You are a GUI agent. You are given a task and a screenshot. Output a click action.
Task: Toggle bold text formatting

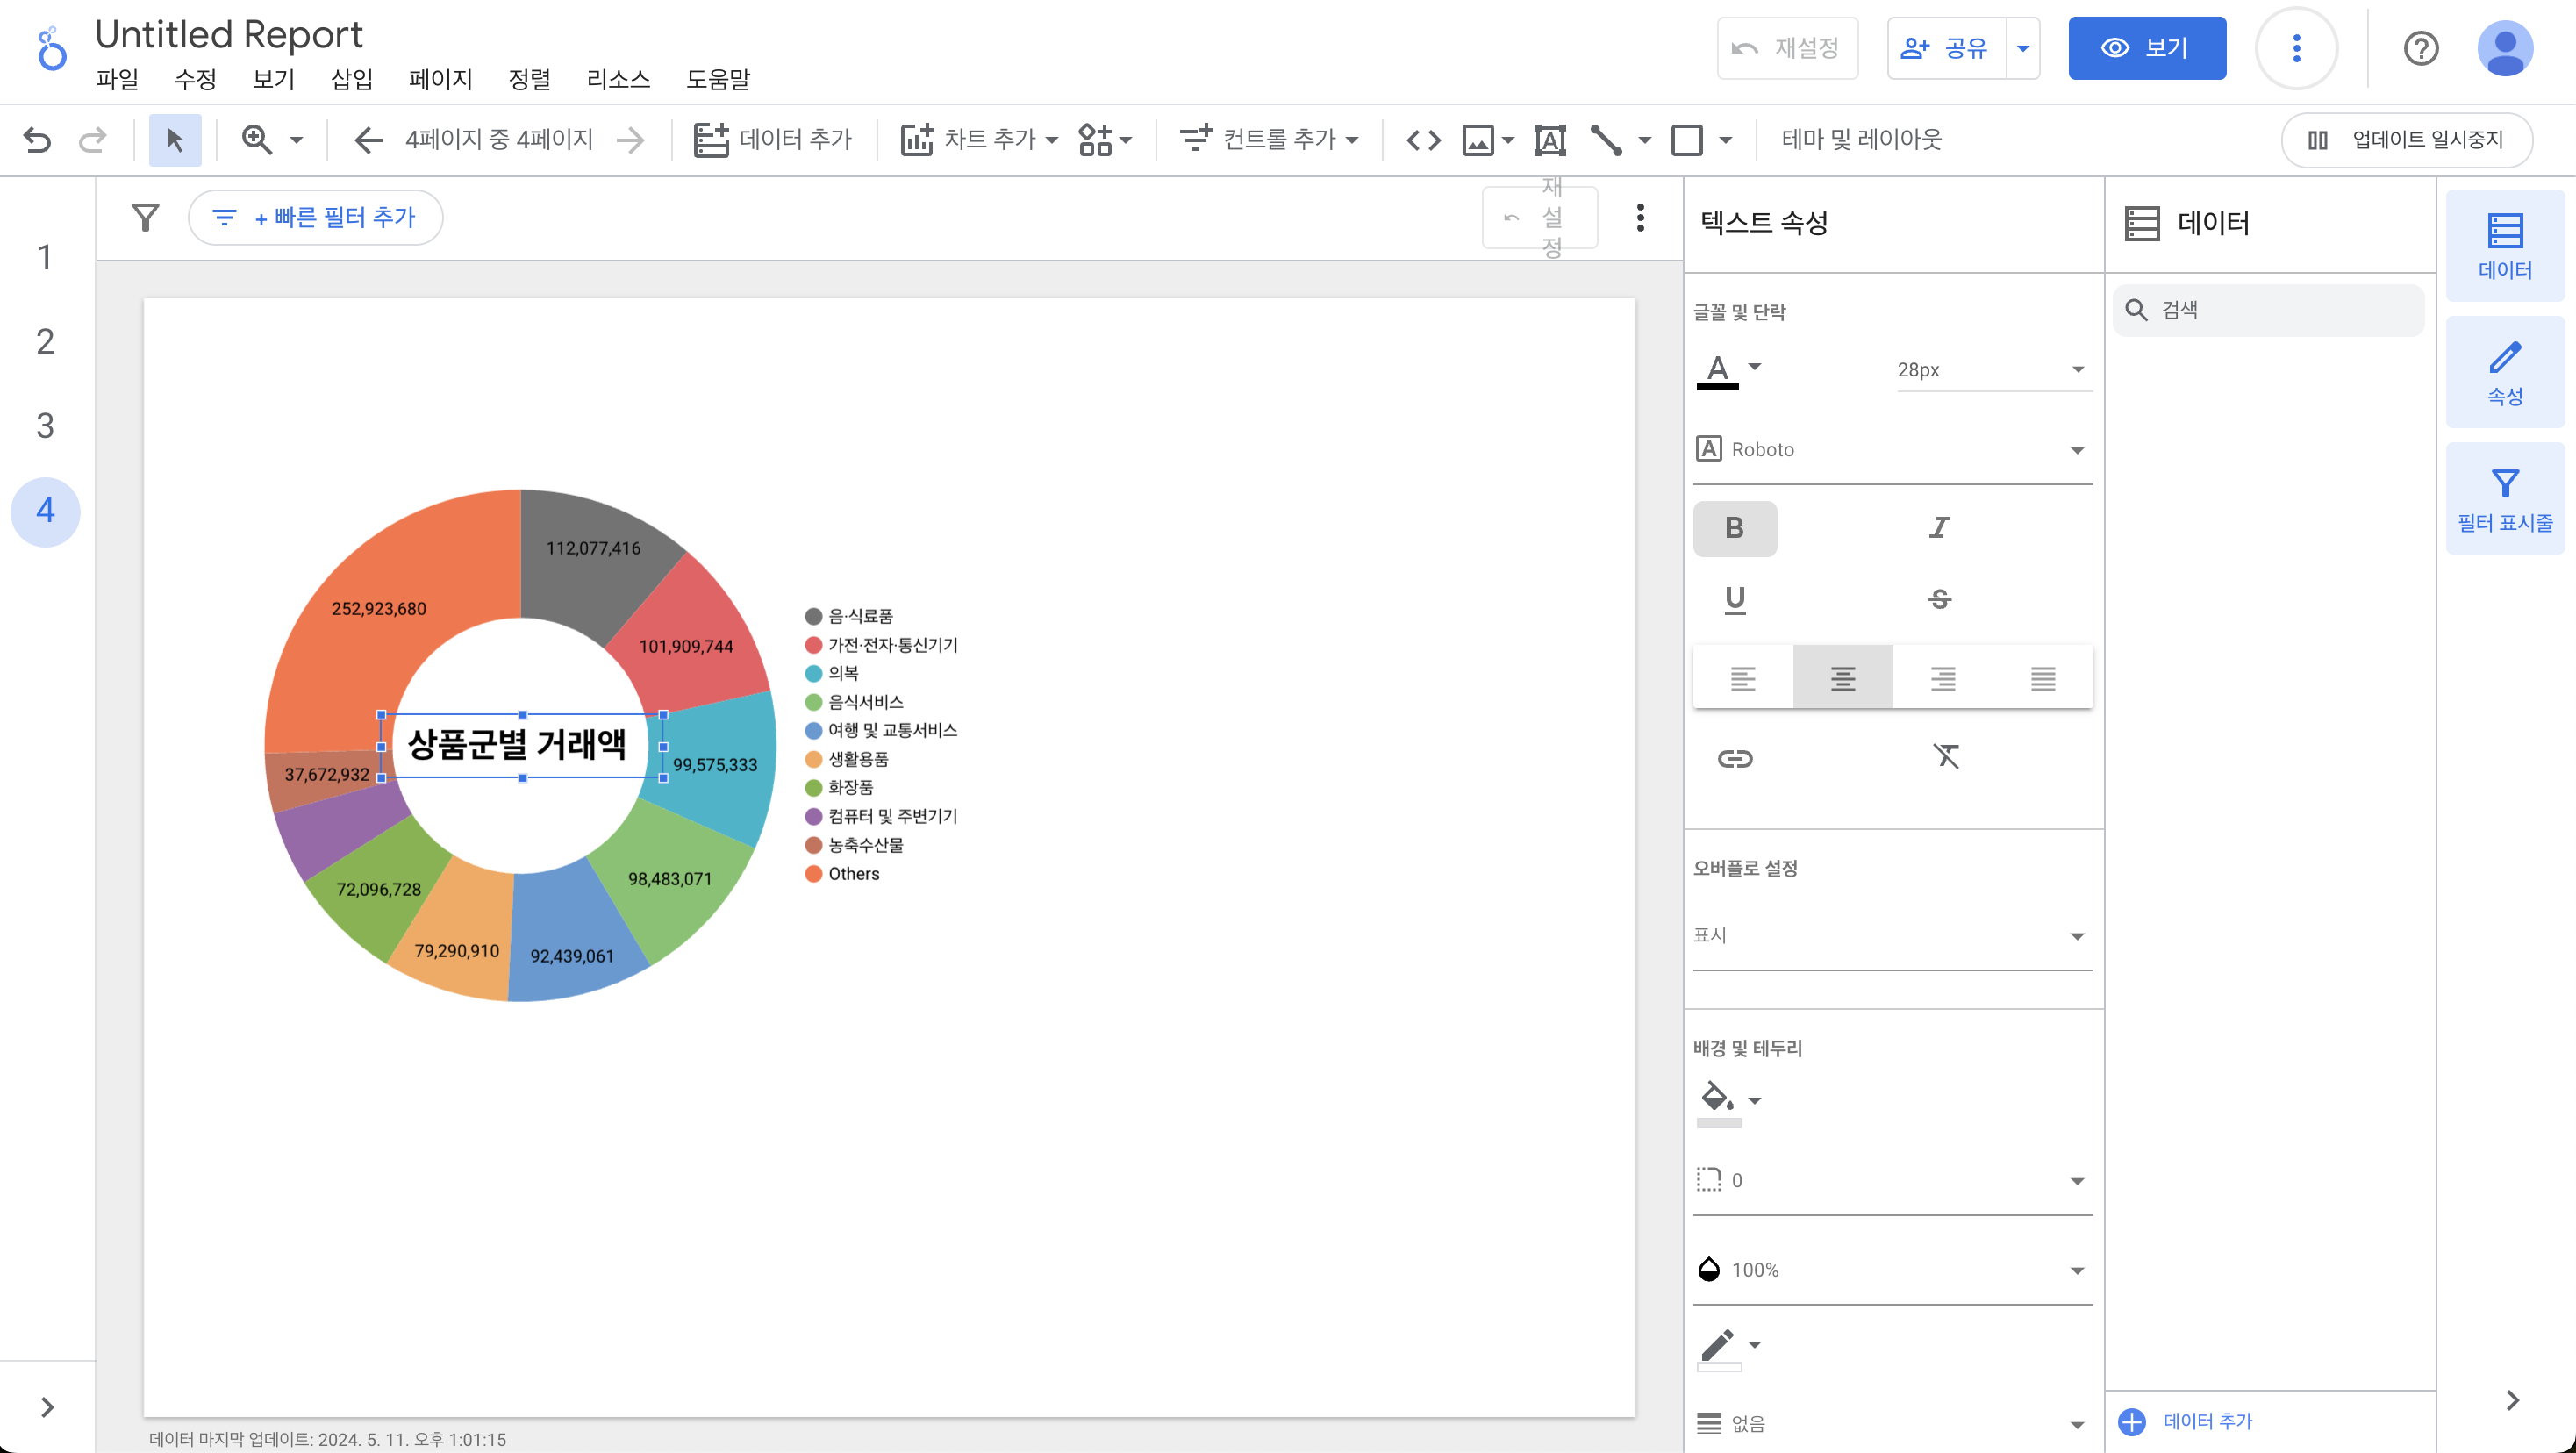pos(1734,528)
